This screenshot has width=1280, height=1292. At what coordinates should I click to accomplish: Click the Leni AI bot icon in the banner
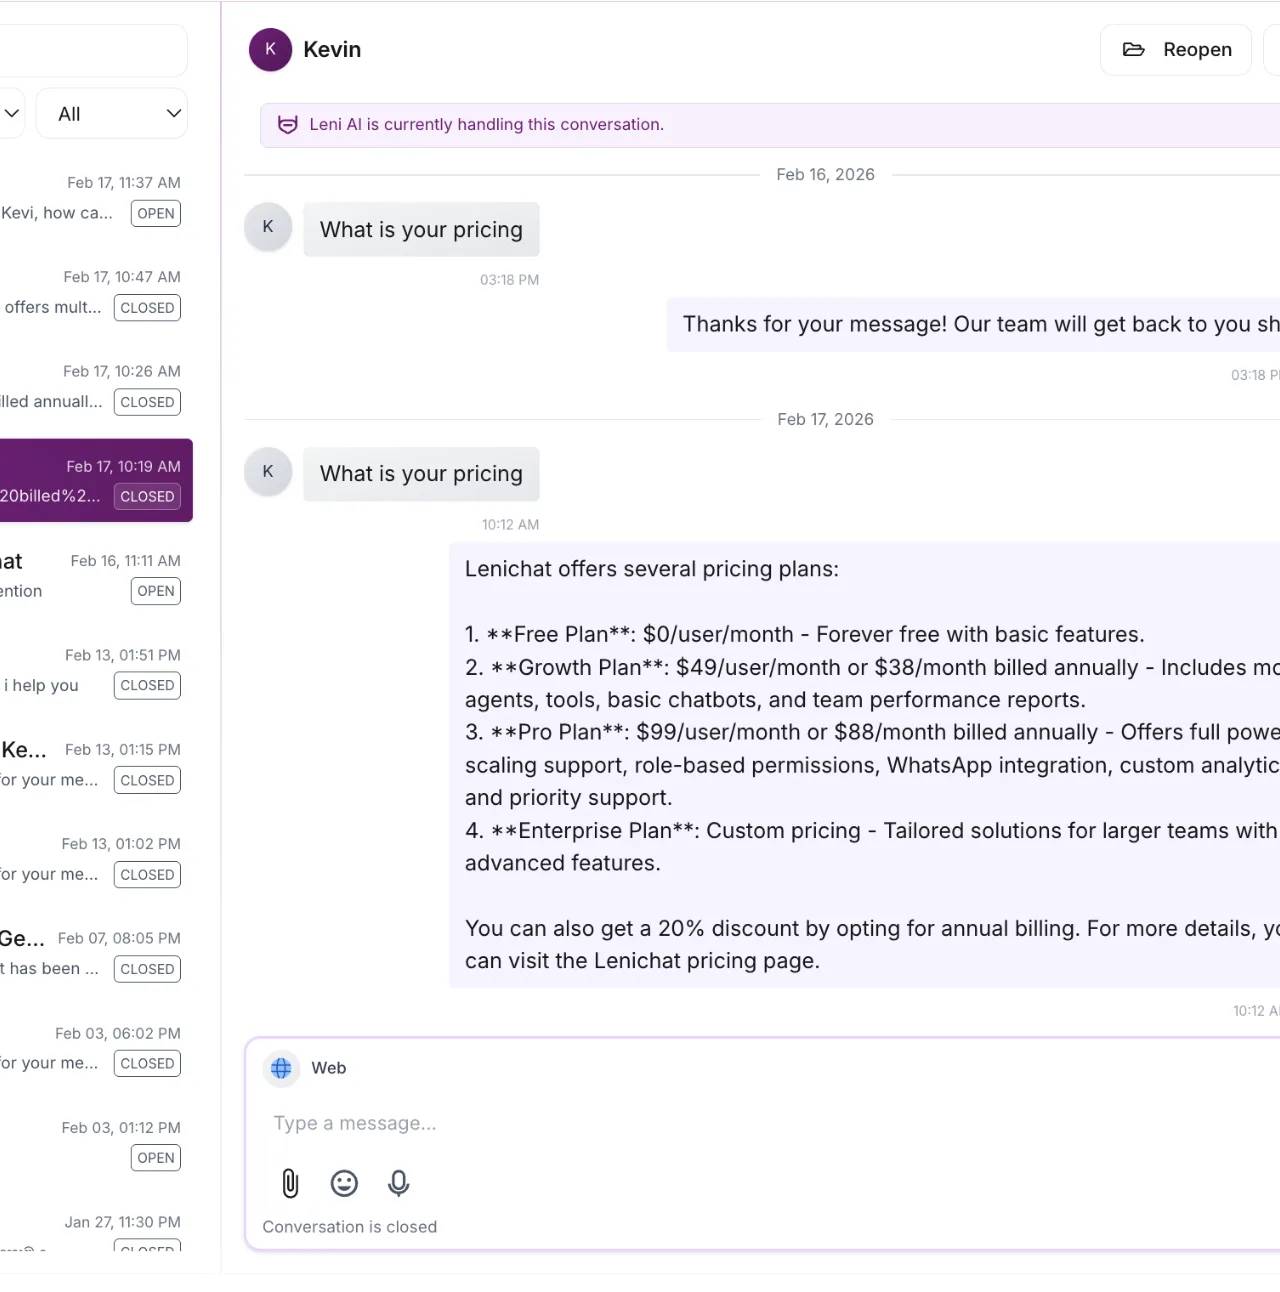287,125
